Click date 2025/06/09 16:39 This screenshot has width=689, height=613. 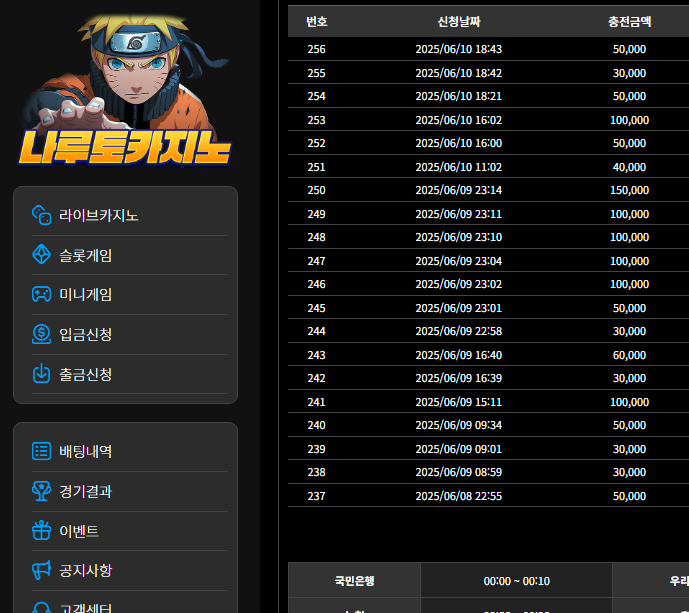pyautogui.click(x=459, y=378)
